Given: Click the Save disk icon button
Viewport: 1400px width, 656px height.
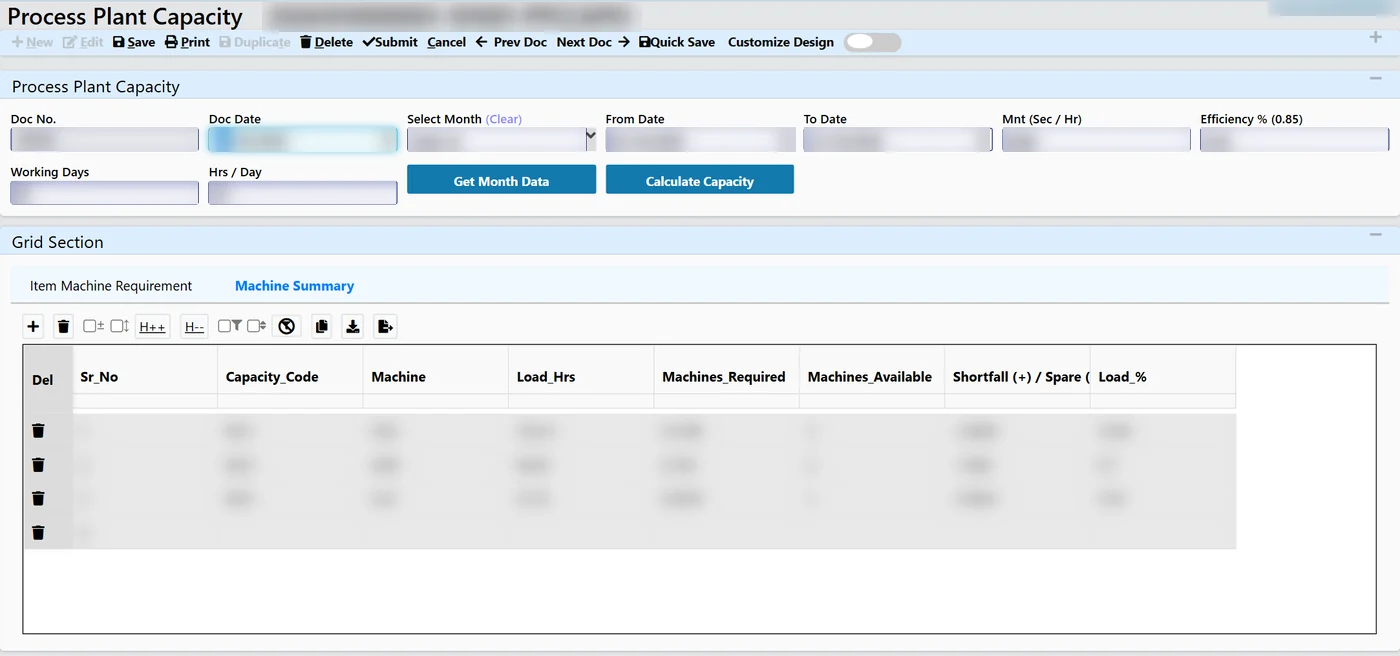Looking at the screenshot, I should click(134, 42).
